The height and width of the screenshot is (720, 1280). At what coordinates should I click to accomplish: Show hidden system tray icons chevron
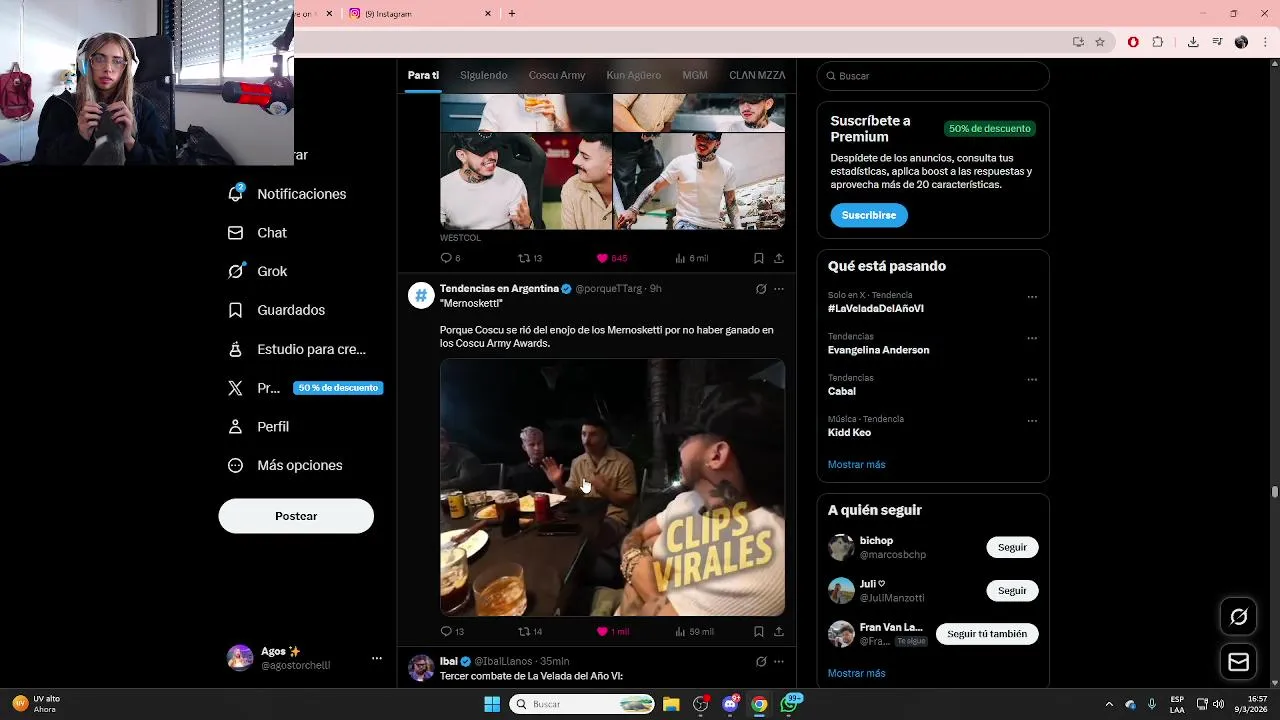(x=1108, y=704)
